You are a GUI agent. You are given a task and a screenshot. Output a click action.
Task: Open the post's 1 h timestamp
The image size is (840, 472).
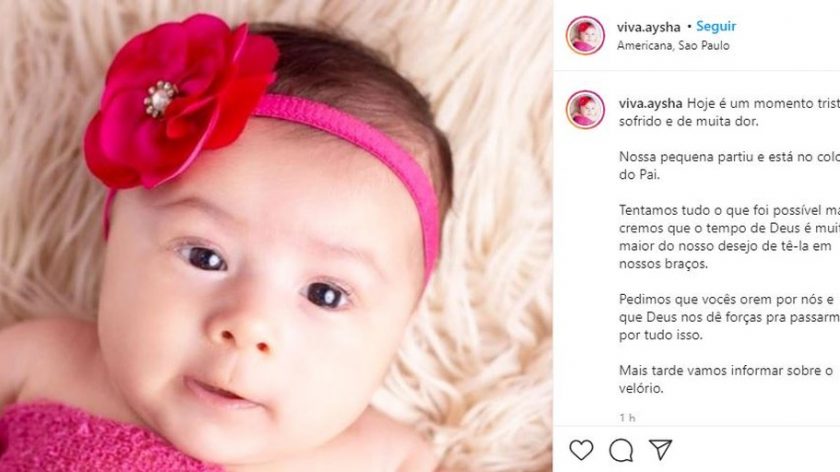pos(627,417)
